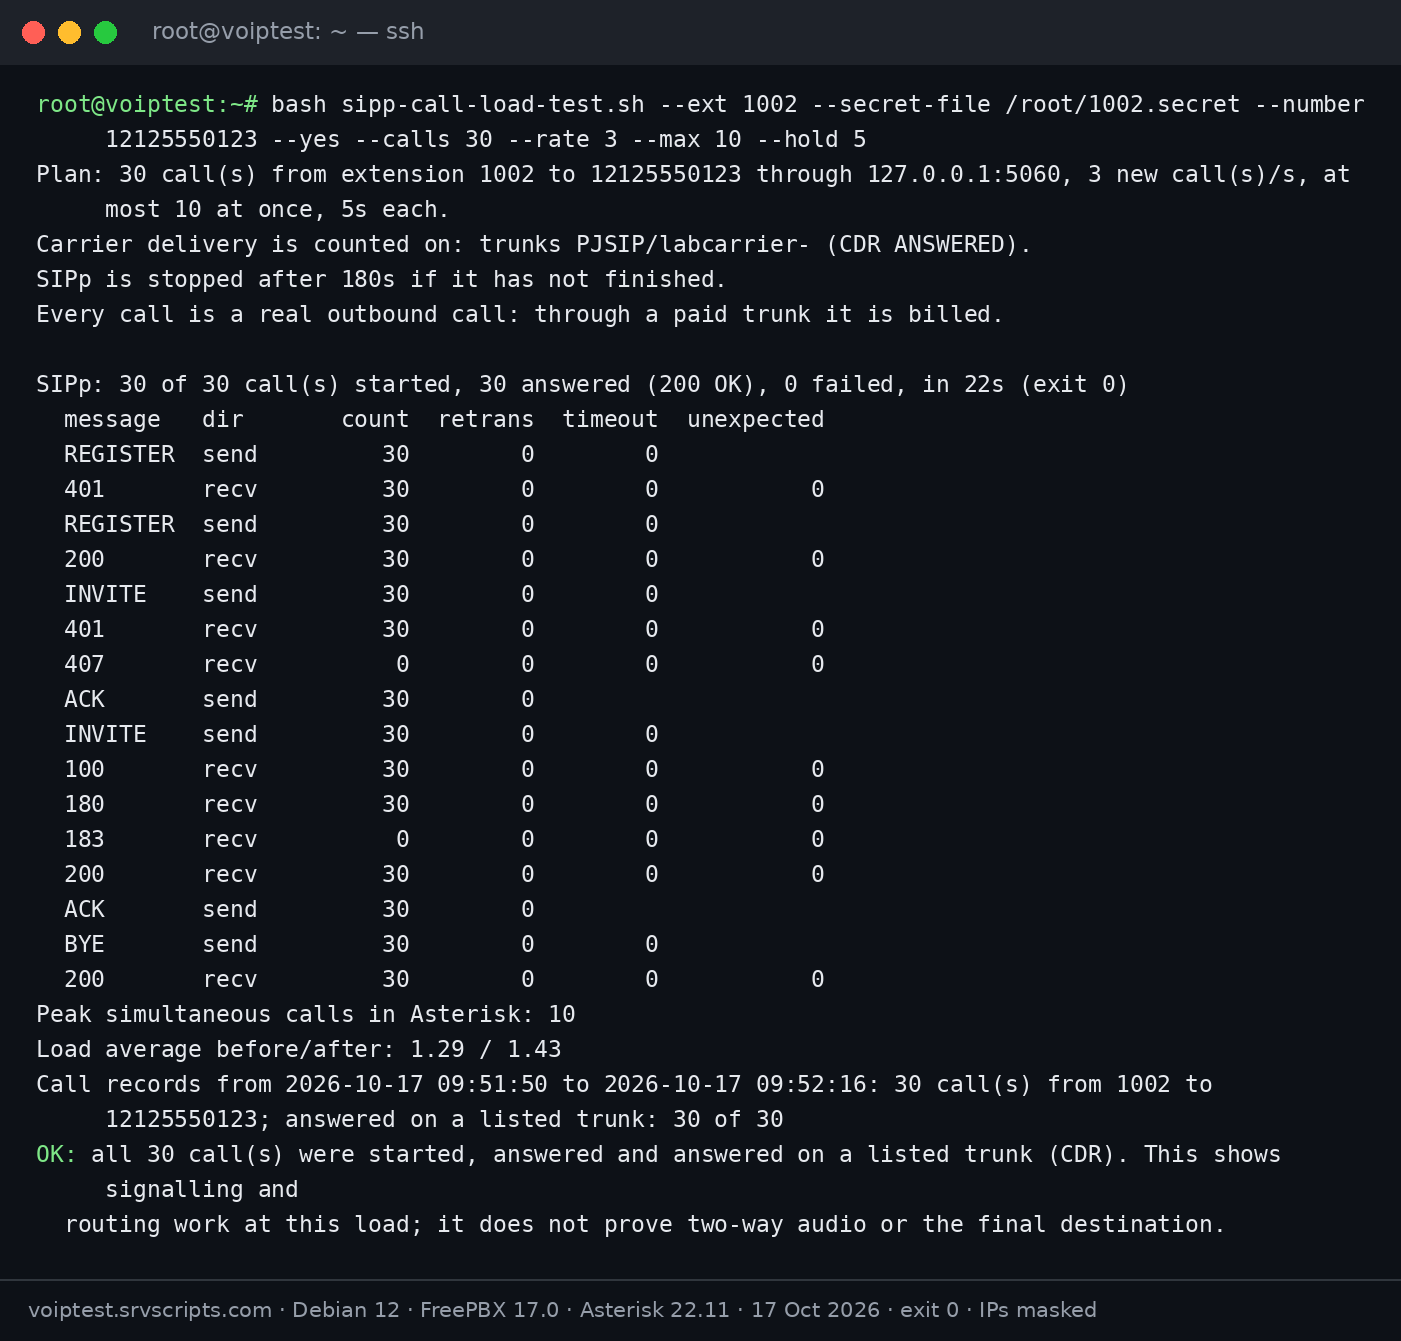This screenshot has height=1341, width=1401.
Task: Select the "BYE" message row label
Action: pyautogui.click(x=84, y=944)
